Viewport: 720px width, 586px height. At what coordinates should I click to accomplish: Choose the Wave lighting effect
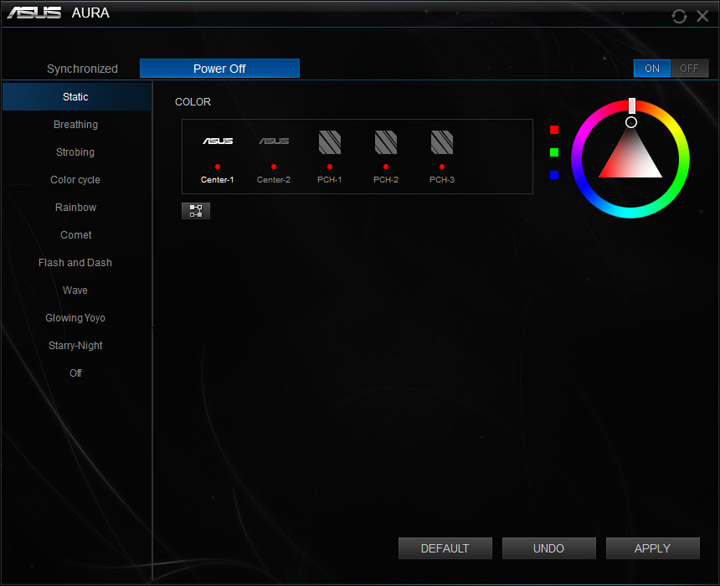(x=75, y=290)
